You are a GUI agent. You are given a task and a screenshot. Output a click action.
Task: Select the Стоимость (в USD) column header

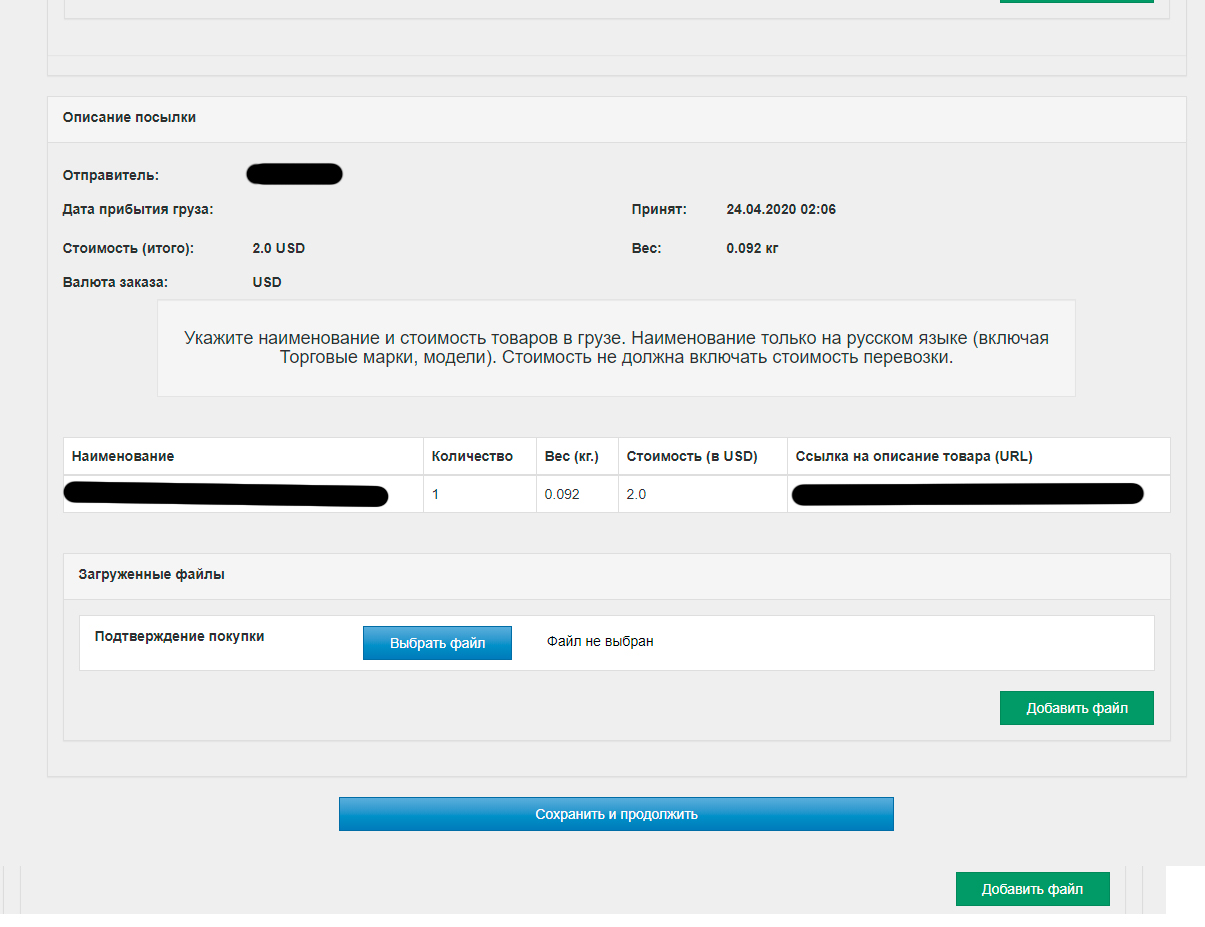click(692, 456)
